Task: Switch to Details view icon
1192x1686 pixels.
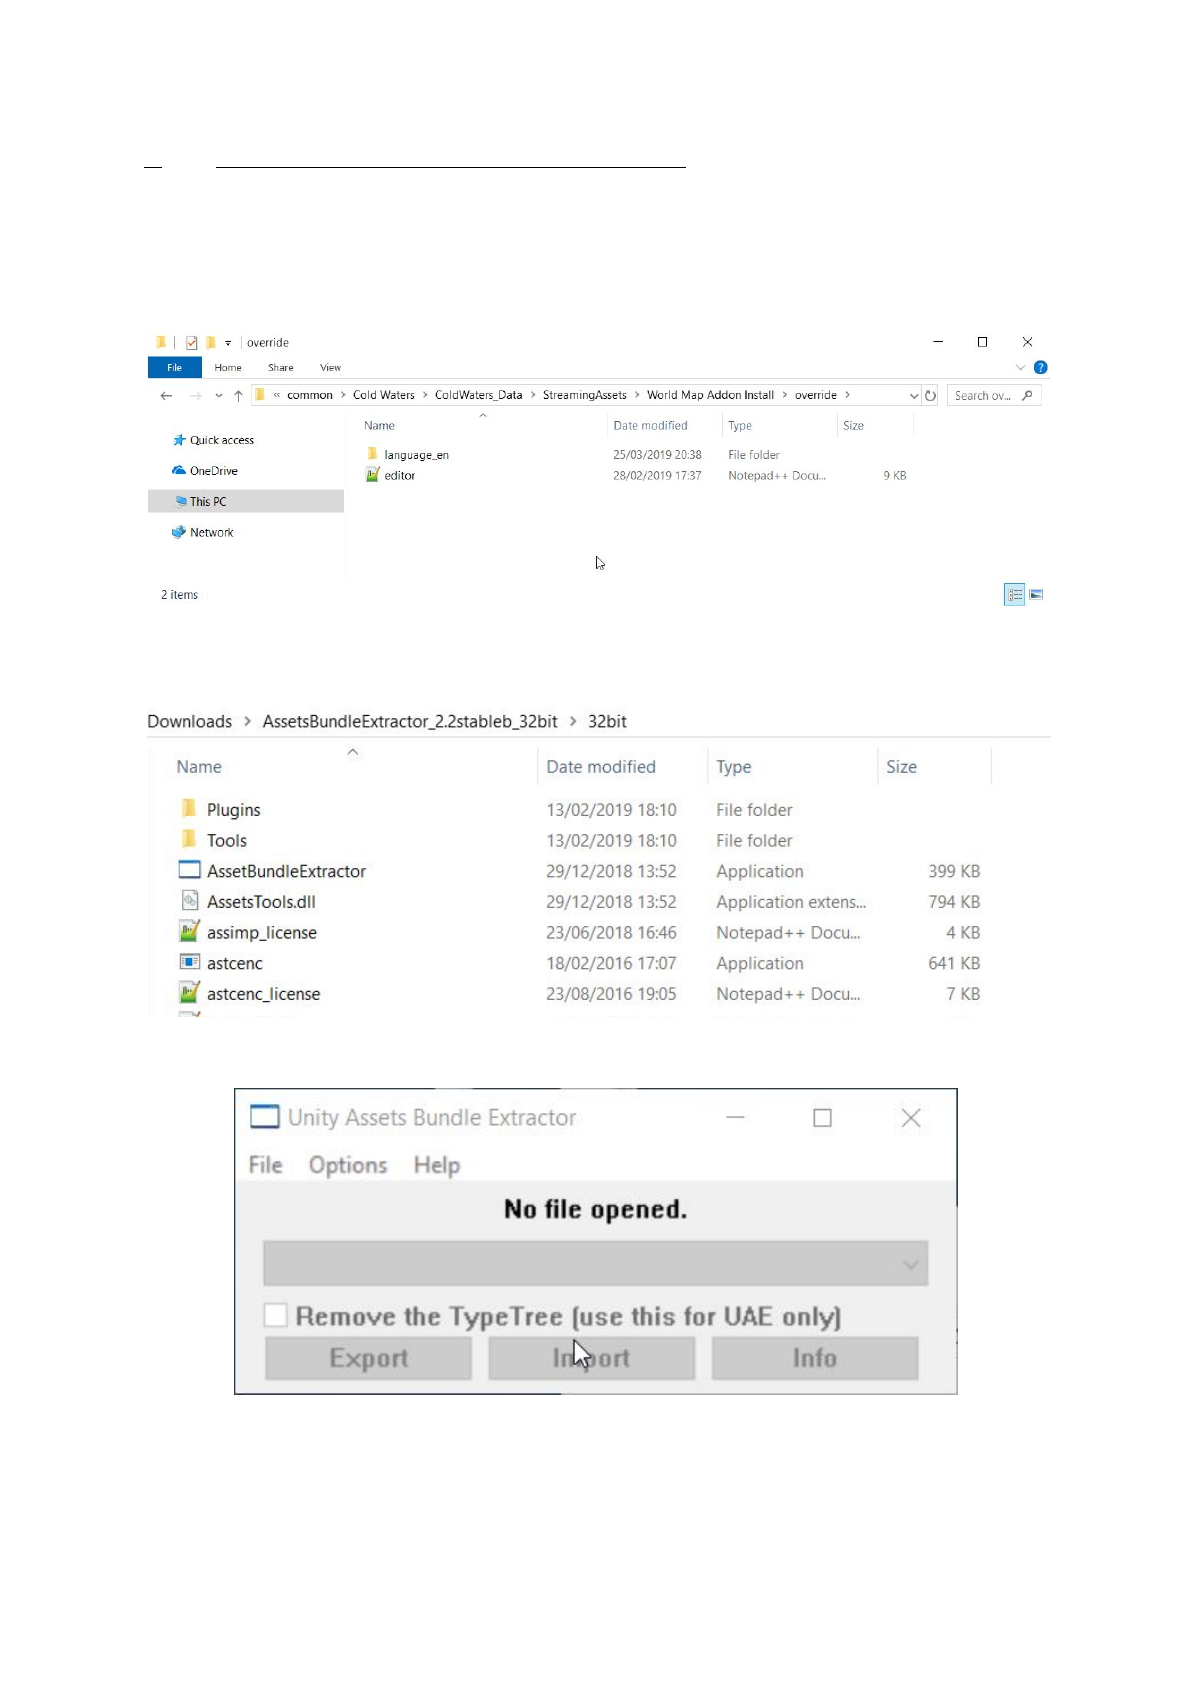Action: (1014, 594)
